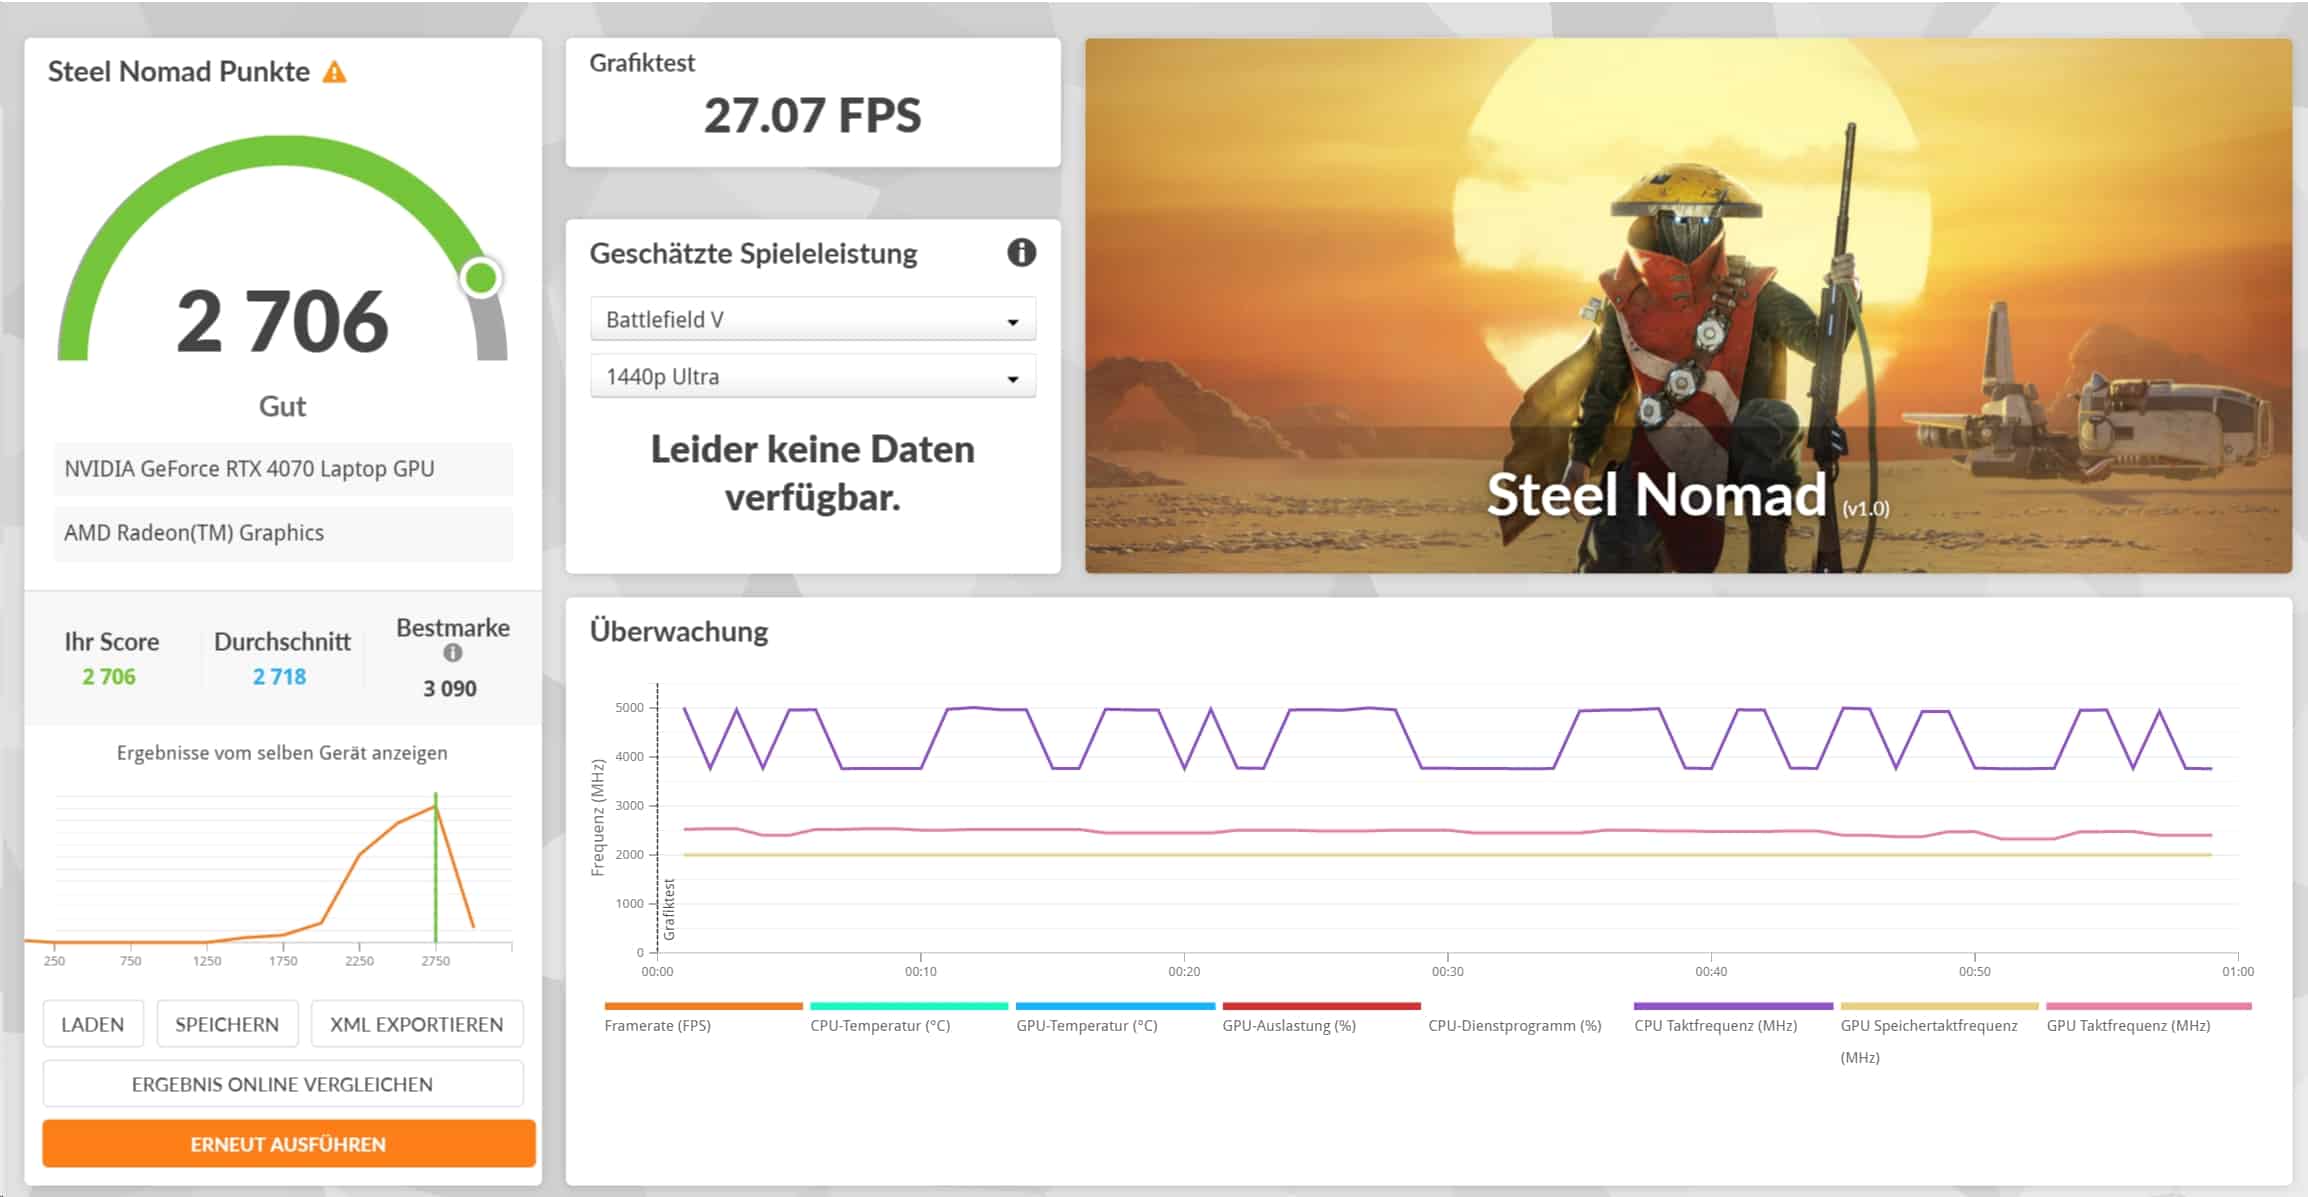Click the info icon next to Geschätzte Spieleleistung
2308x1197 pixels.
(1021, 252)
